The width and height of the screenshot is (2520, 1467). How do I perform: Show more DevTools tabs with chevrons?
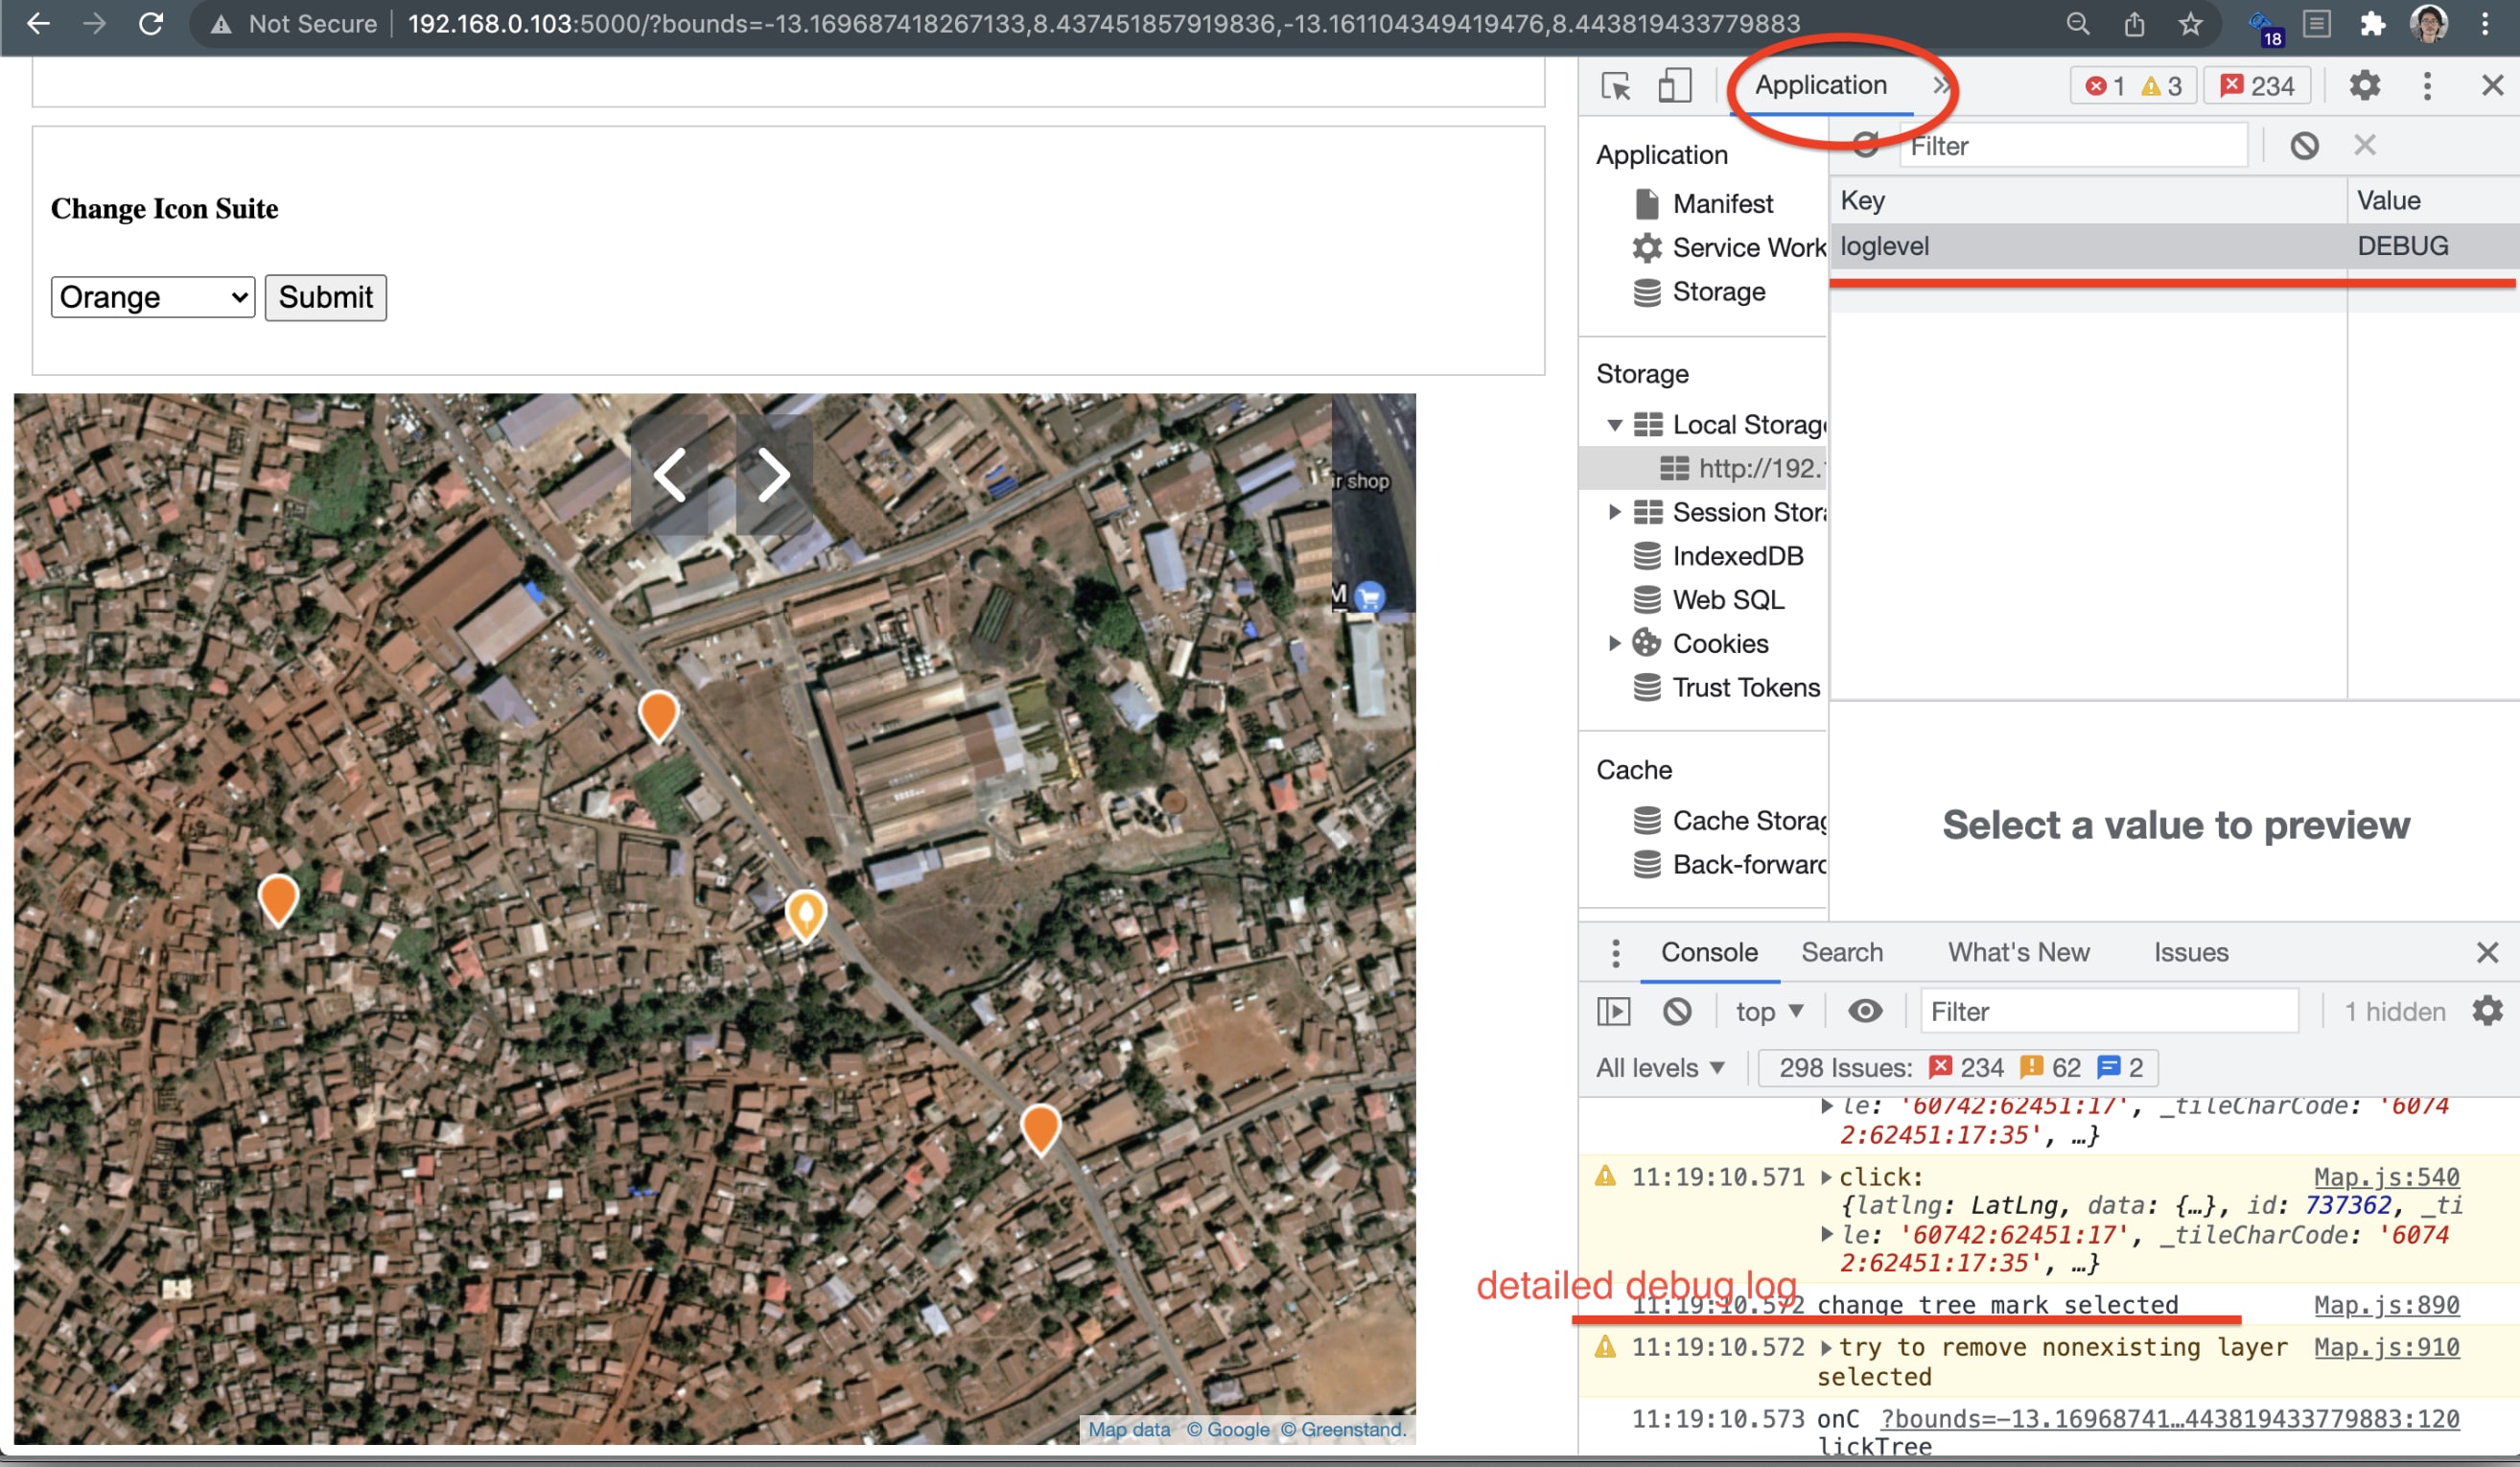point(1940,85)
